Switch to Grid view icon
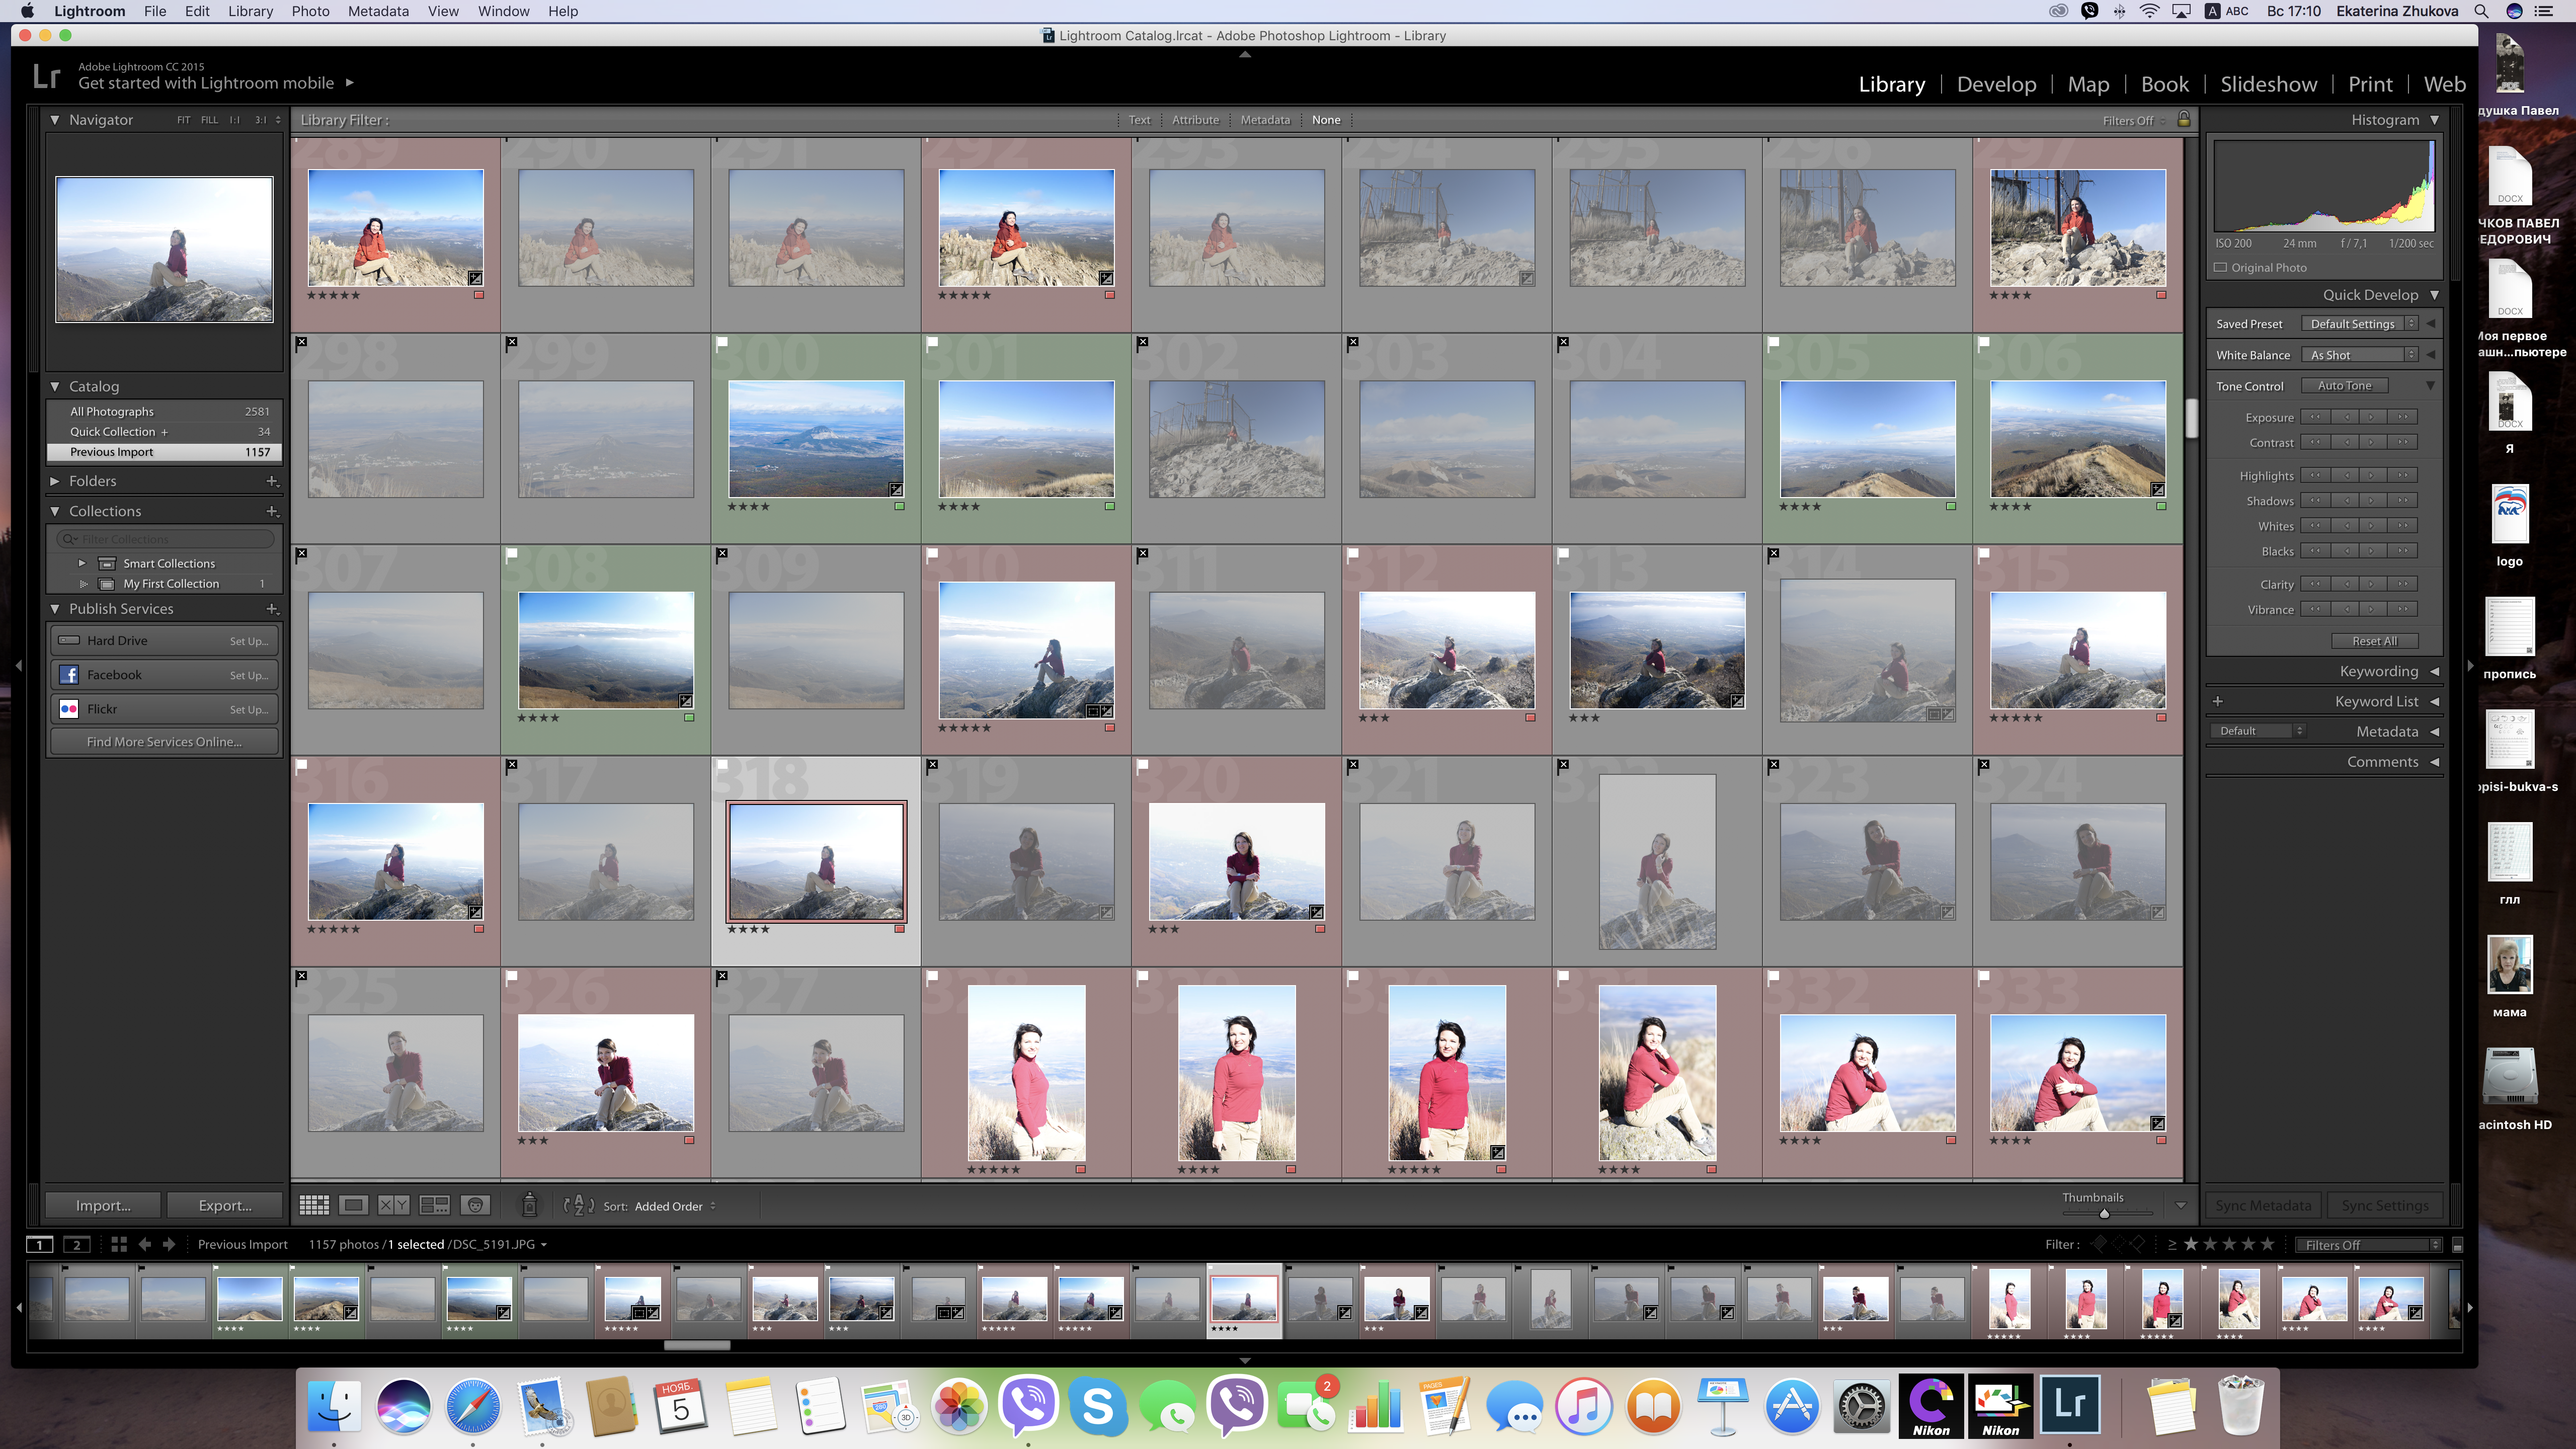The width and height of the screenshot is (2576, 1449). [x=314, y=1206]
